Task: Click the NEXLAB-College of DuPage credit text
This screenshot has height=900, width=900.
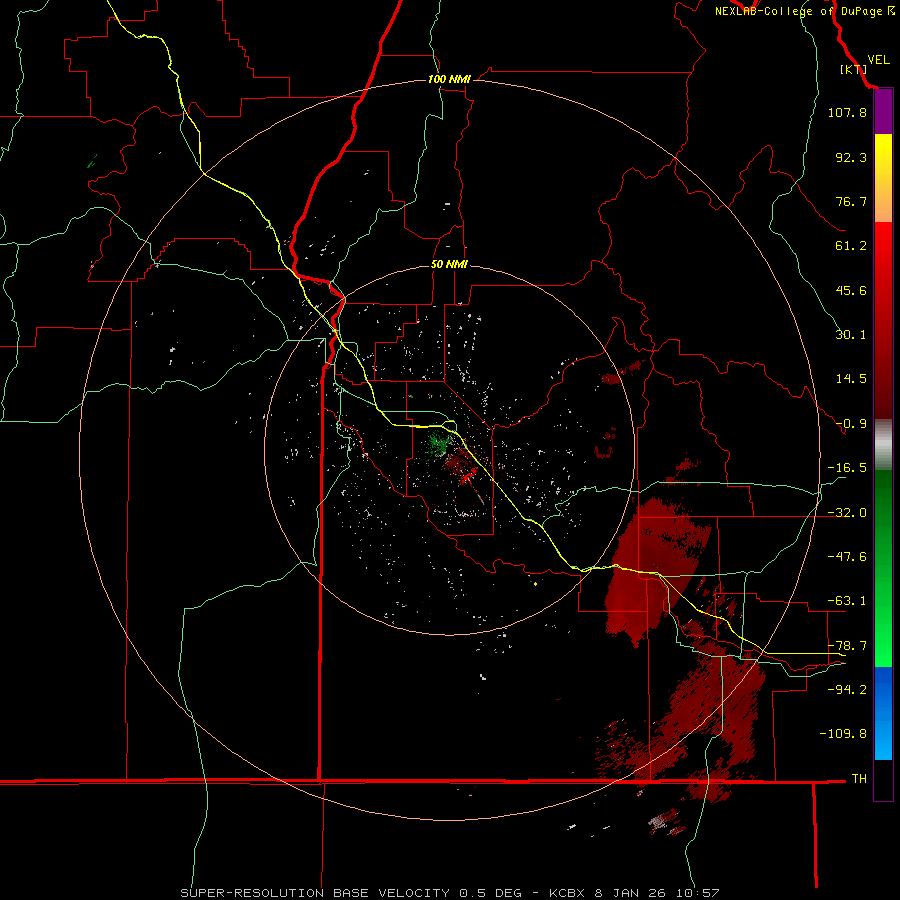Action: click(804, 11)
